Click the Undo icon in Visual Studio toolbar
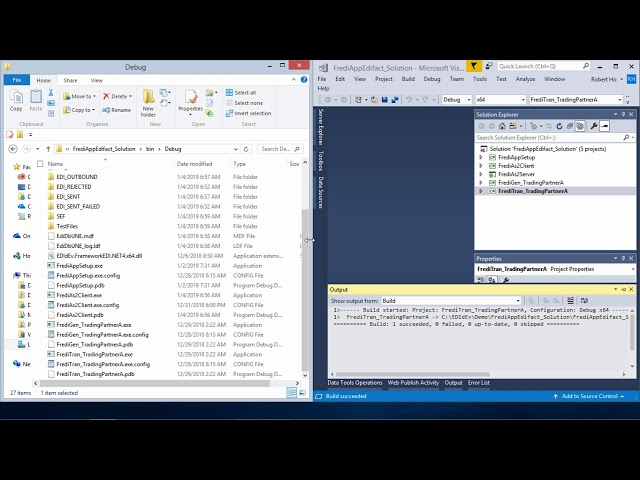 point(408,100)
